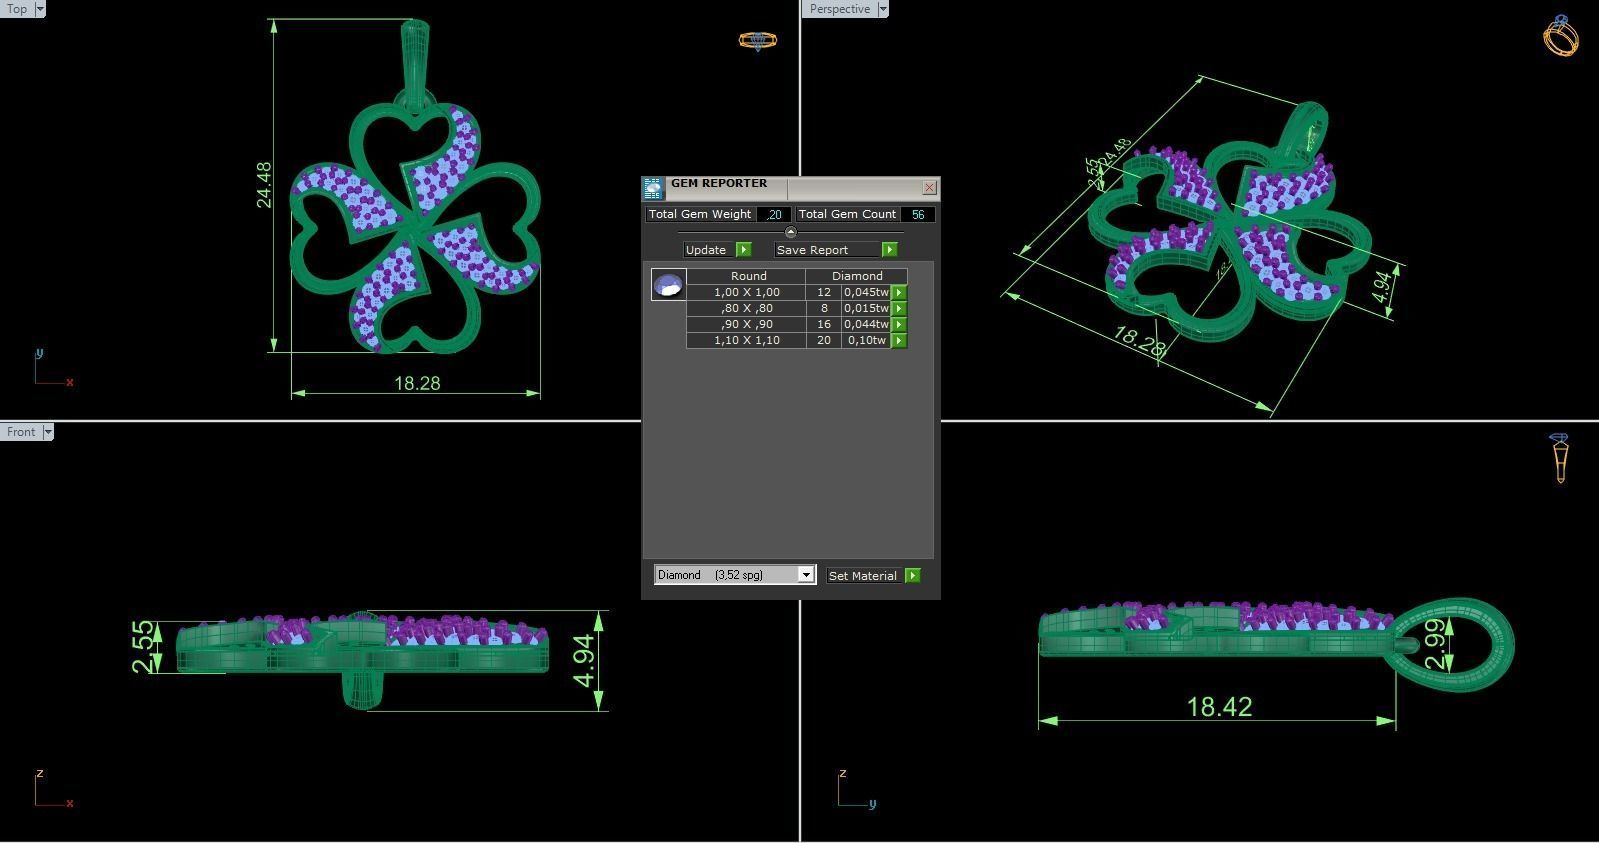Click the 18.28 dimension in Top viewport
The image size is (1599, 843).
pos(417,383)
